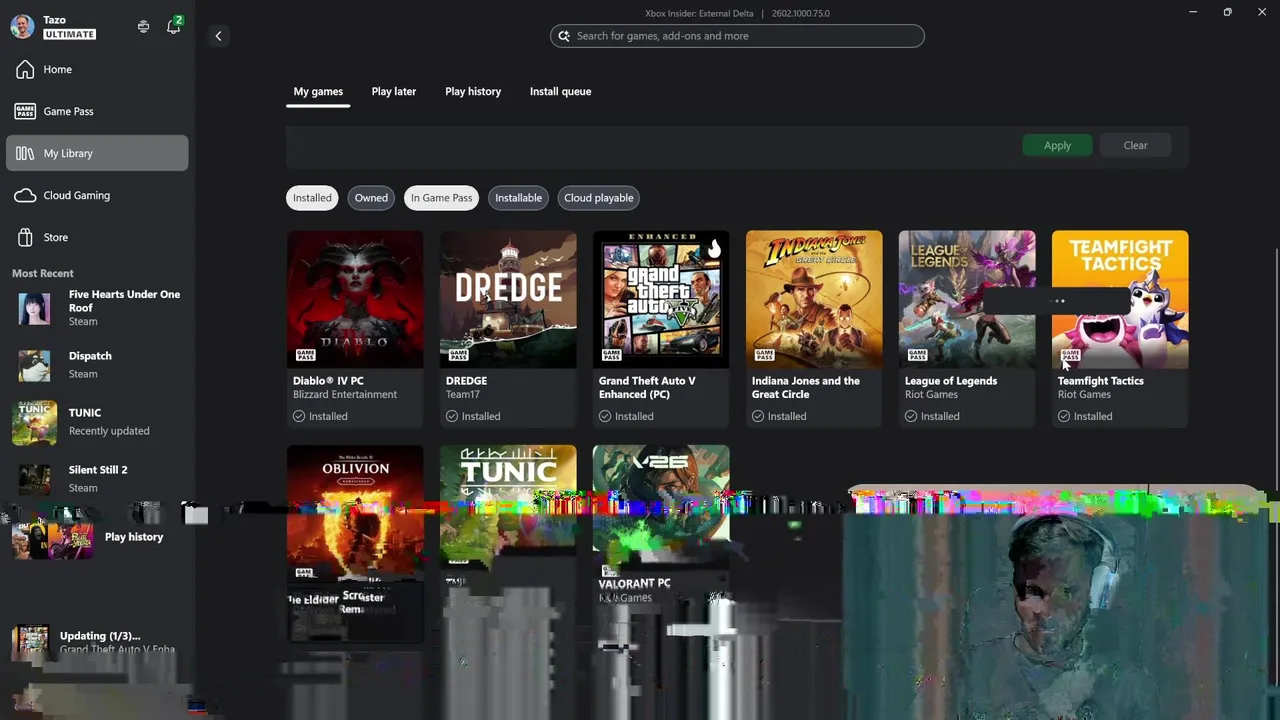Open Five Hearts Under One Roof recent
This screenshot has width=1280, height=720.
point(97,308)
